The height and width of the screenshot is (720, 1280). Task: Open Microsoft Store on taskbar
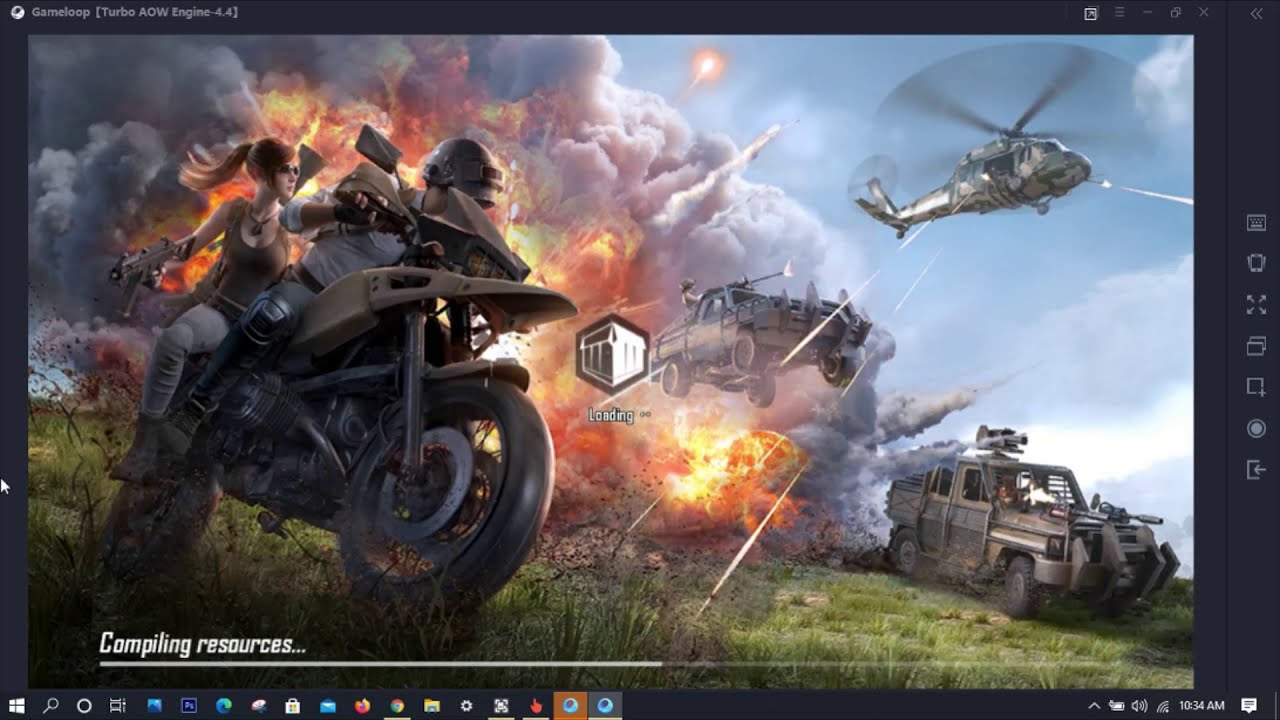[x=293, y=705]
